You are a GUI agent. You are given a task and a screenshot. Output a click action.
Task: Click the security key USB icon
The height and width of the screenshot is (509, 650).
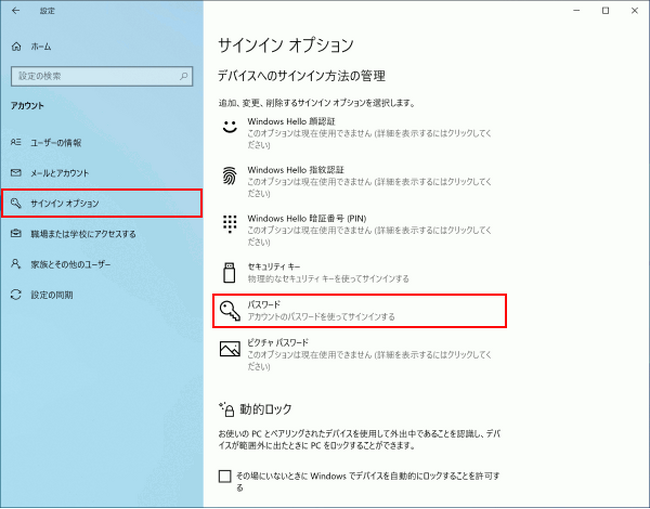[229, 270]
